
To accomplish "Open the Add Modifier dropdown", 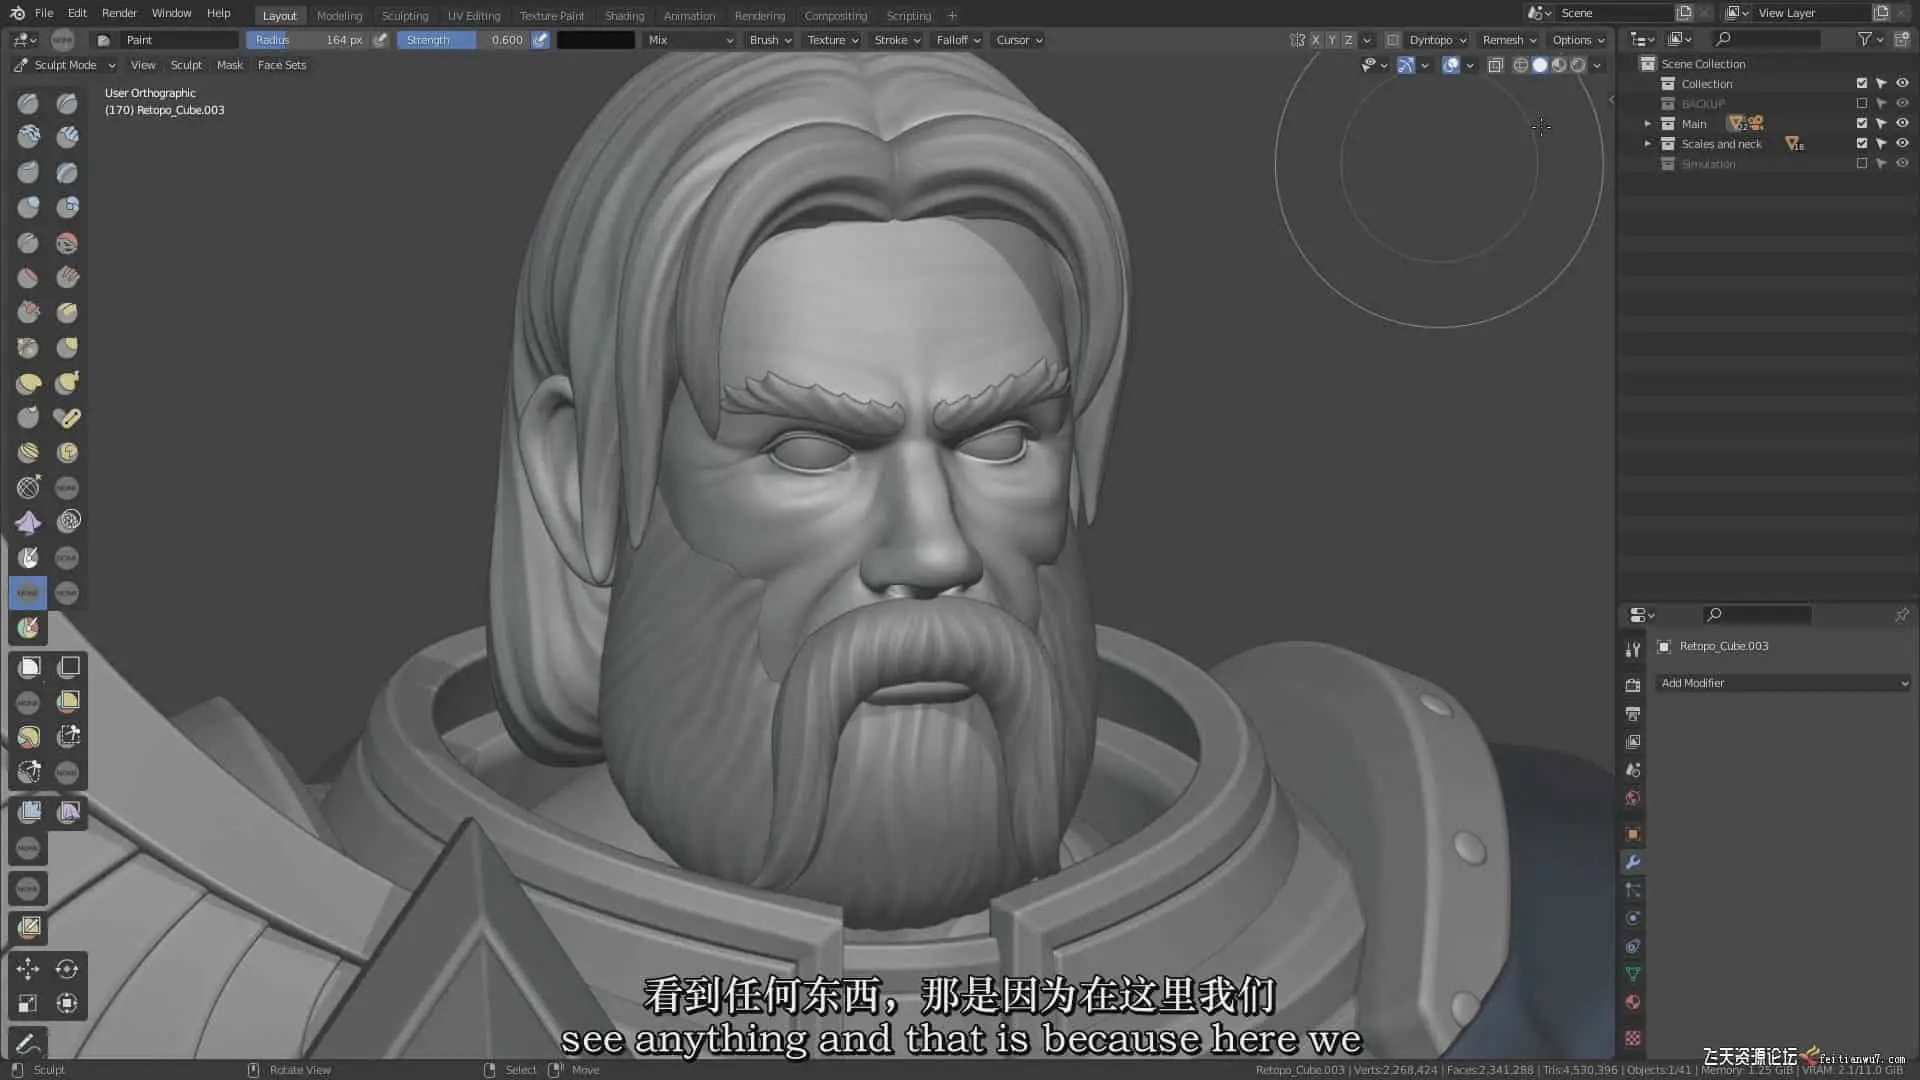I will coord(1784,683).
